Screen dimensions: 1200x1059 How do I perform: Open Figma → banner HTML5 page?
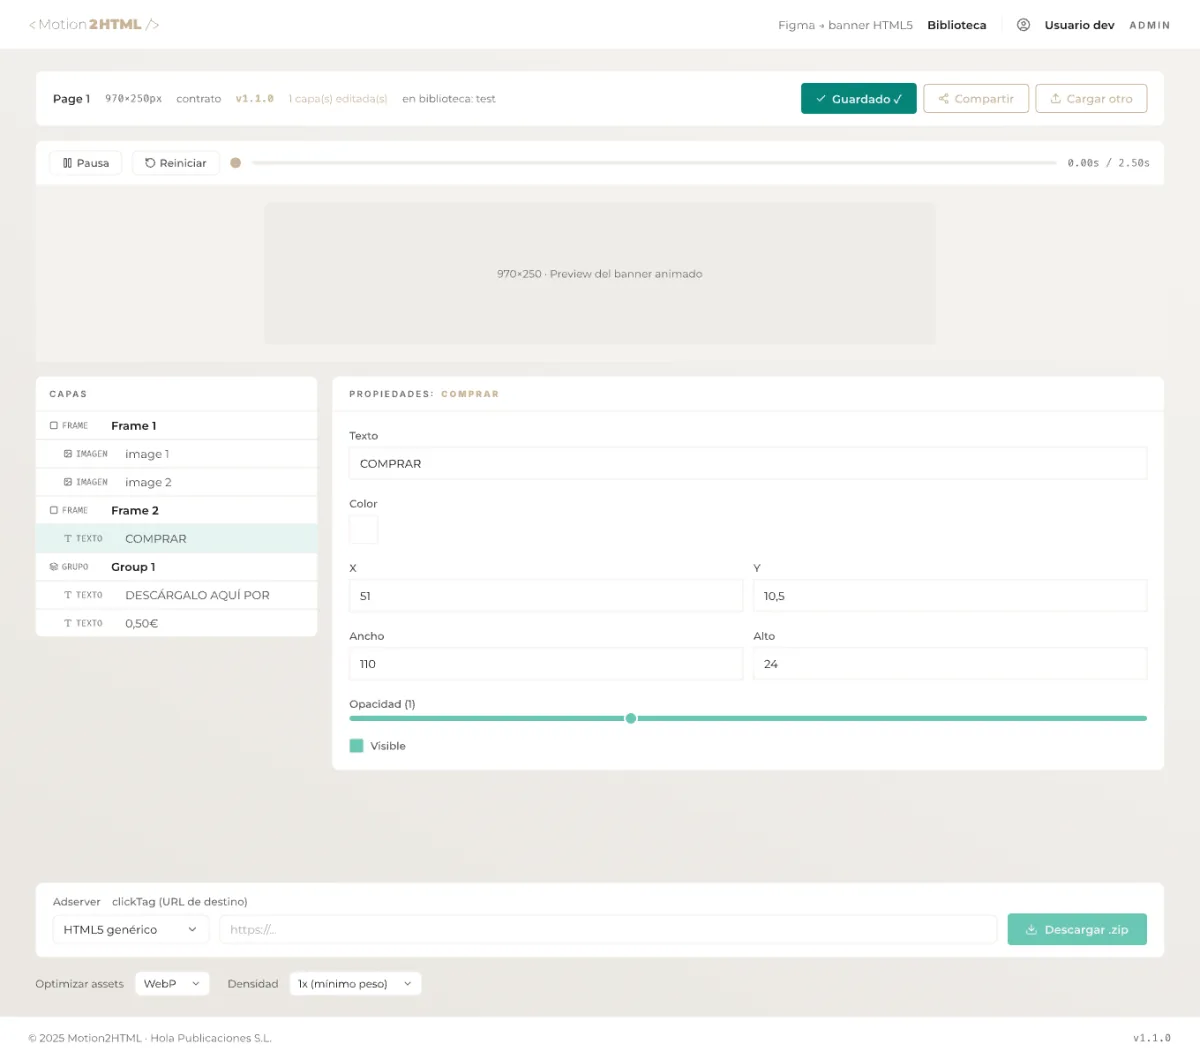click(845, 25)
